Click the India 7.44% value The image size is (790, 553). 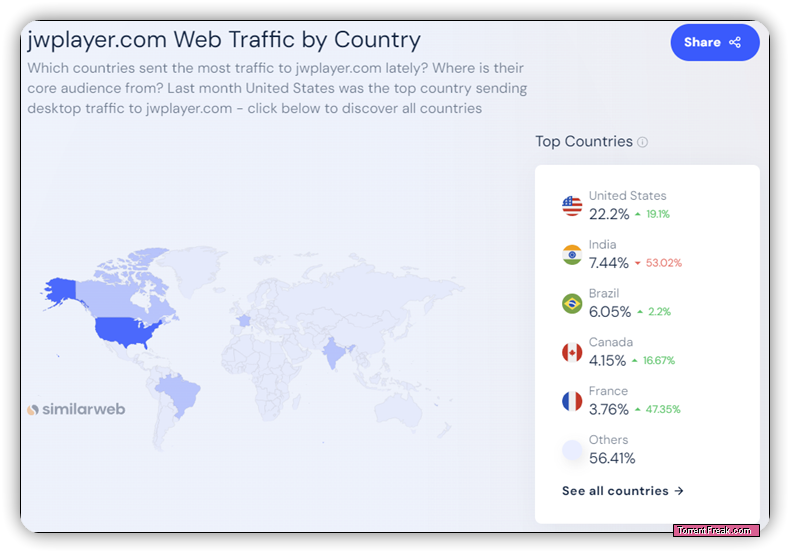click(609, 263)
